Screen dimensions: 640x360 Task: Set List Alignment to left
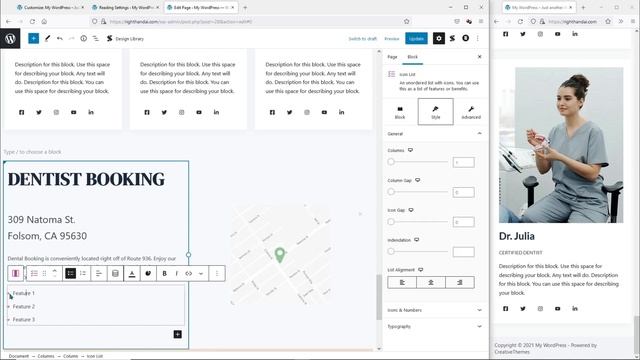pyautogui.click(x=402, y=282)
